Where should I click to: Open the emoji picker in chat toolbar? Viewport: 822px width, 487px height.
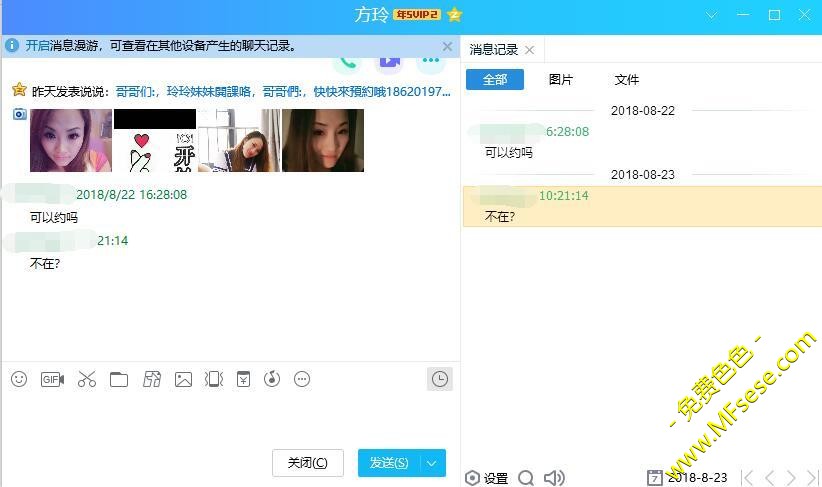point(18,379)
